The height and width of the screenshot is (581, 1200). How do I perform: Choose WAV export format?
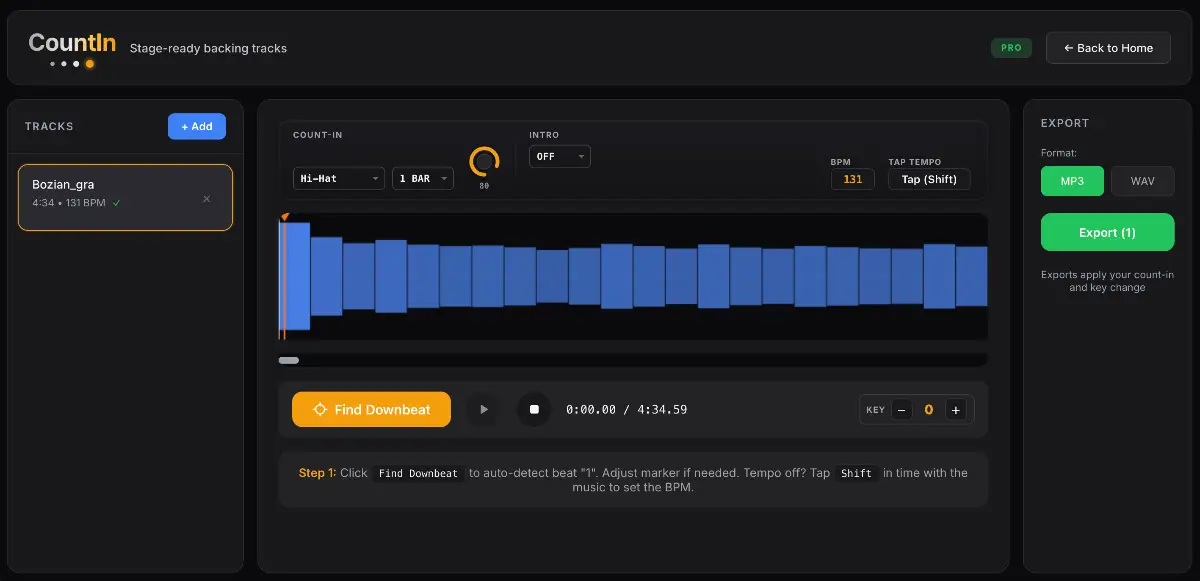coord(1143,181)
